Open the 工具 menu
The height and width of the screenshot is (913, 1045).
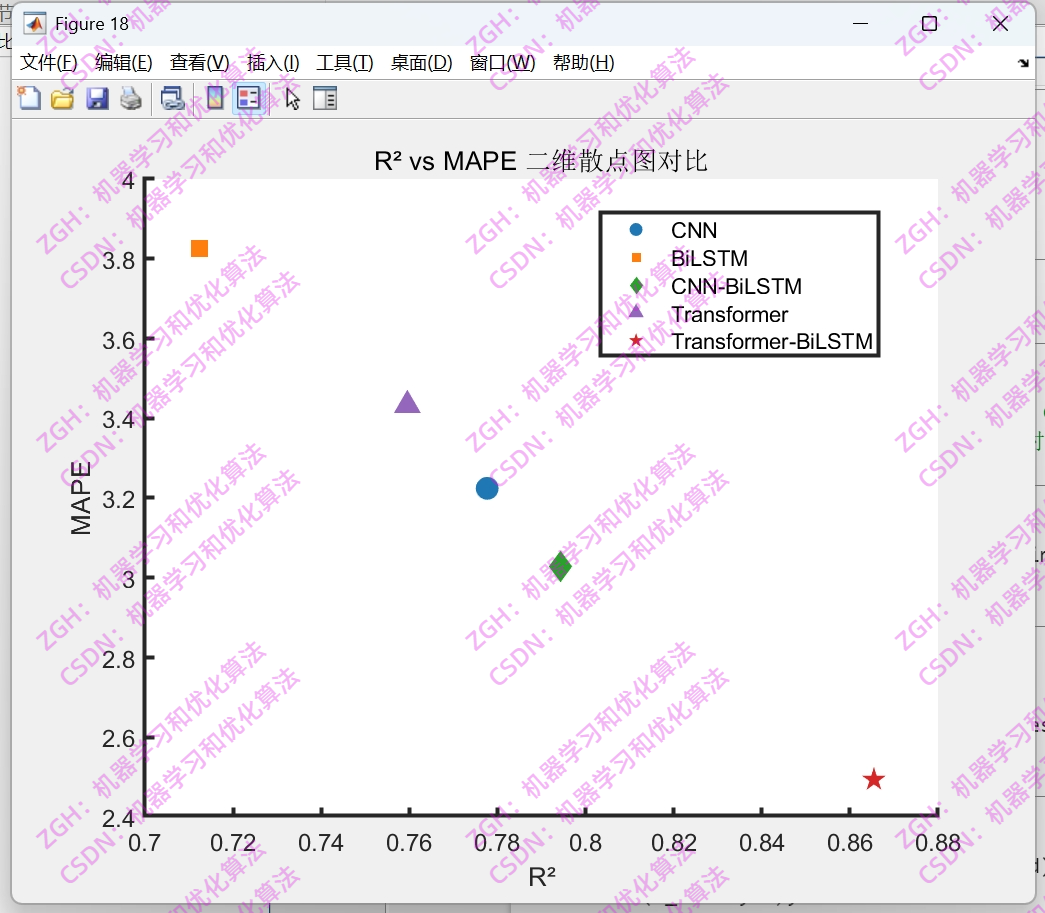[x=346, y=62]
